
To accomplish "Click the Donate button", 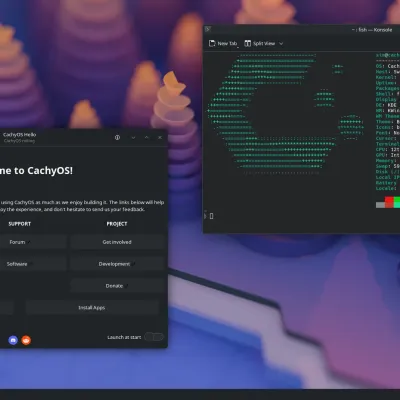I will point(117,286).
